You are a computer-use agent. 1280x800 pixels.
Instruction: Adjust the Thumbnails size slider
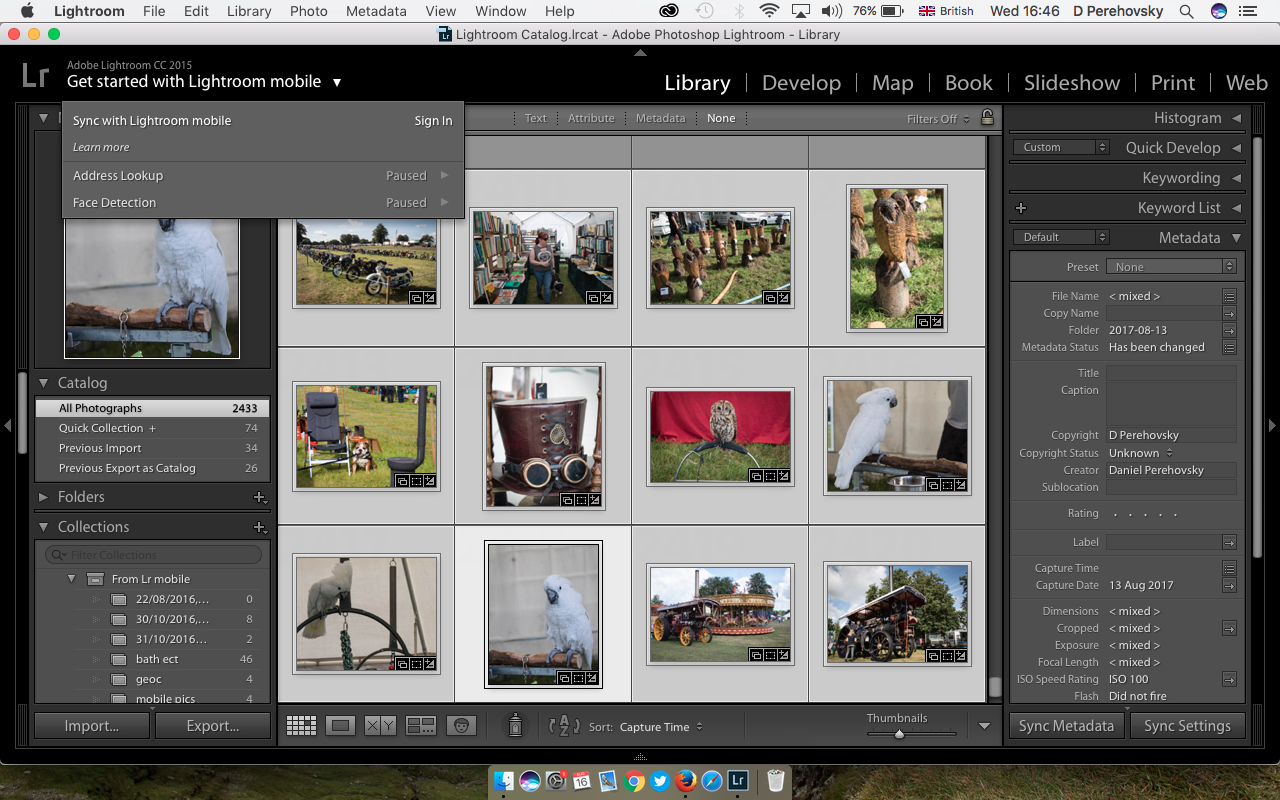click(x=899, y=733)
